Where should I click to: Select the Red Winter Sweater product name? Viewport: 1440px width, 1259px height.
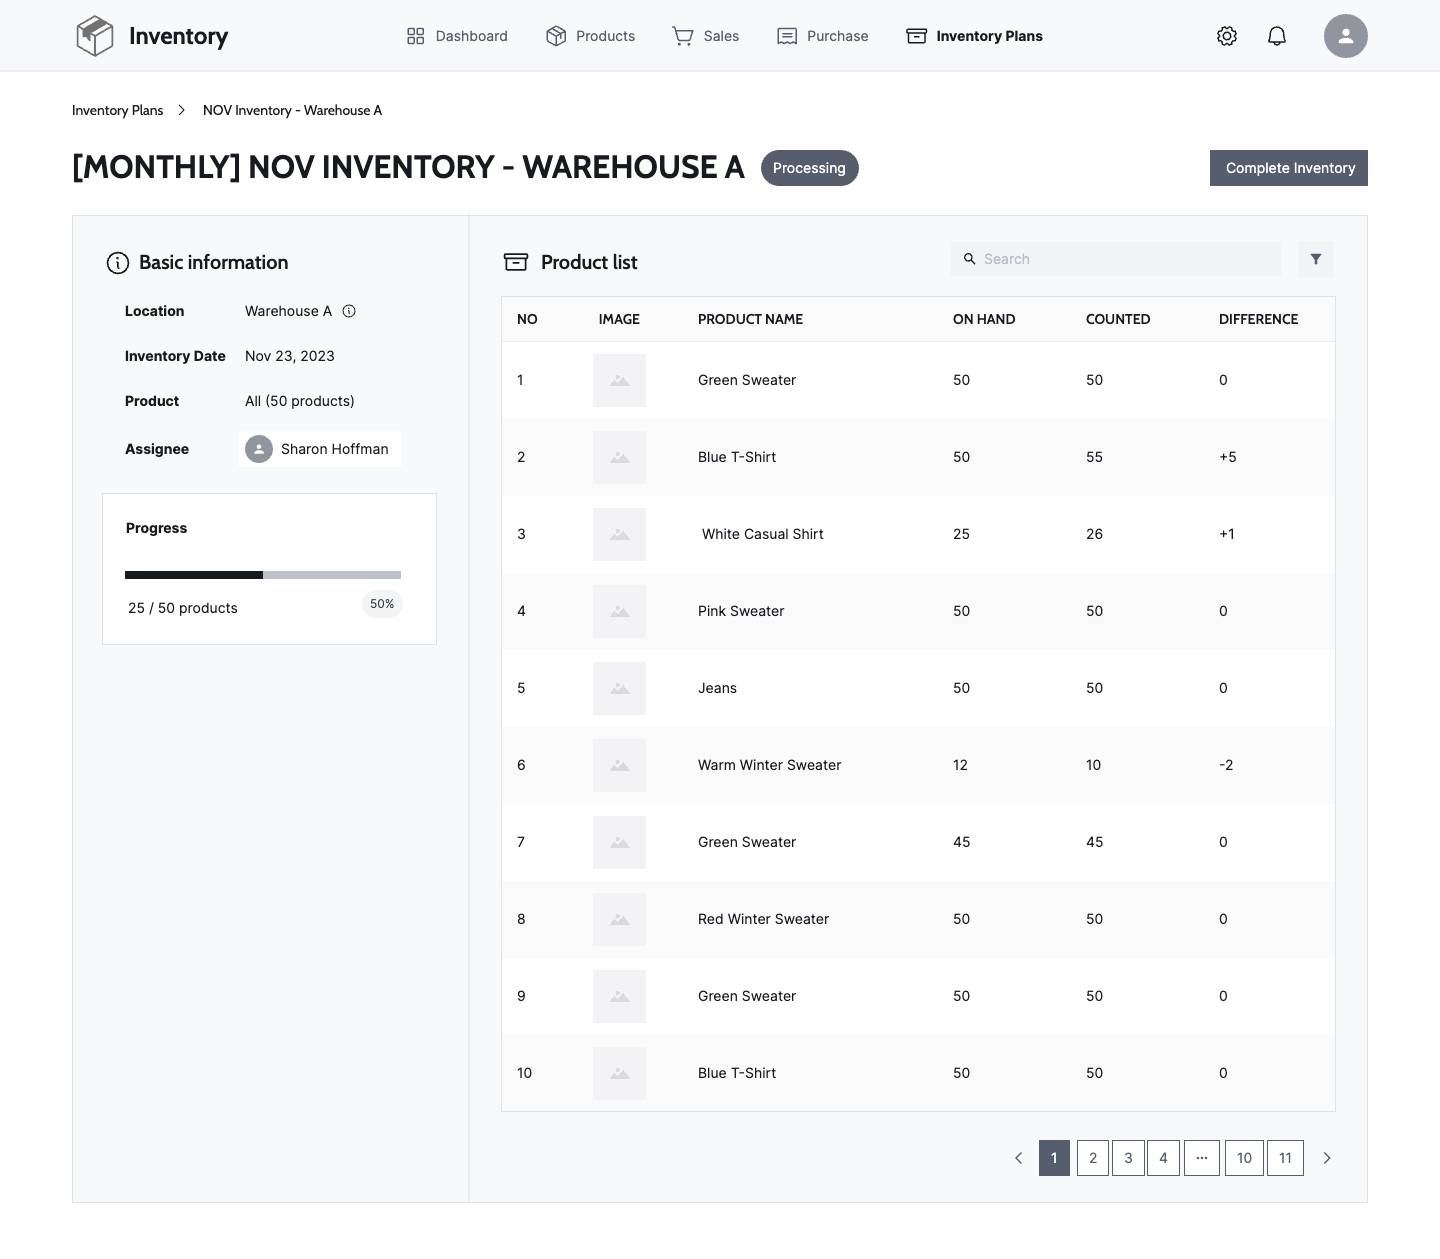(x=763, y=919)
